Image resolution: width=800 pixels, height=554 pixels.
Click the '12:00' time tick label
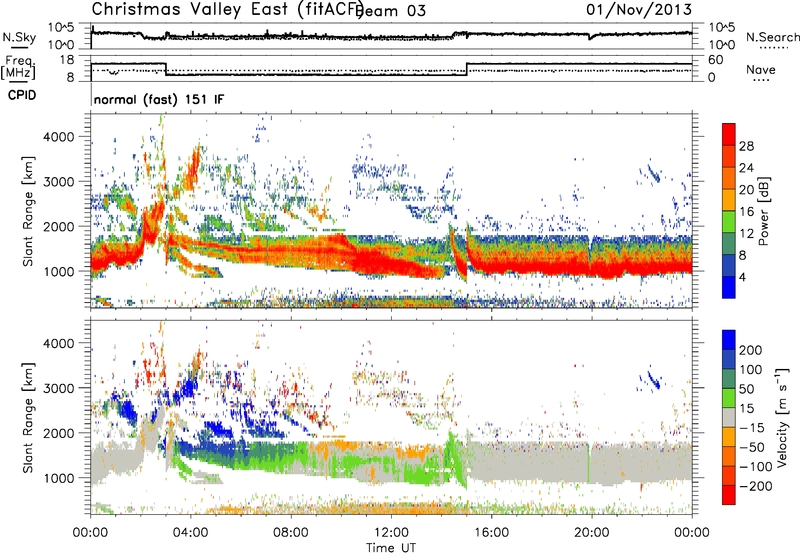click(x=391, y=533)
